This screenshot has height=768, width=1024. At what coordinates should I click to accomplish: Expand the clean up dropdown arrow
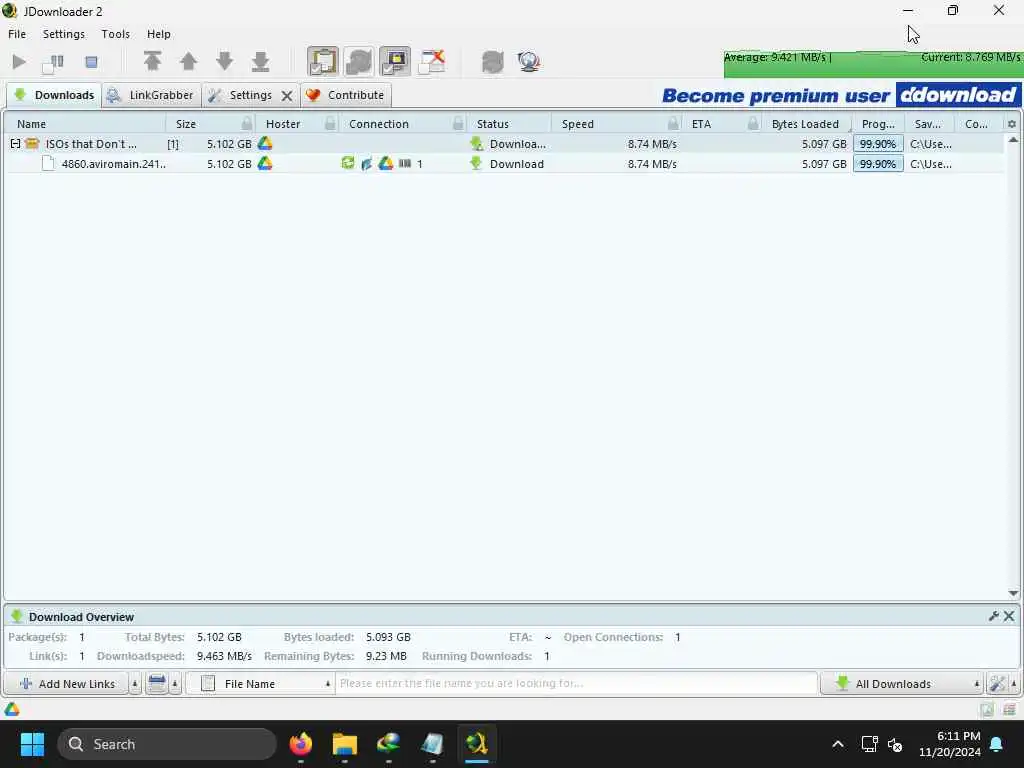pyautogui.click(x=175, y=684)
